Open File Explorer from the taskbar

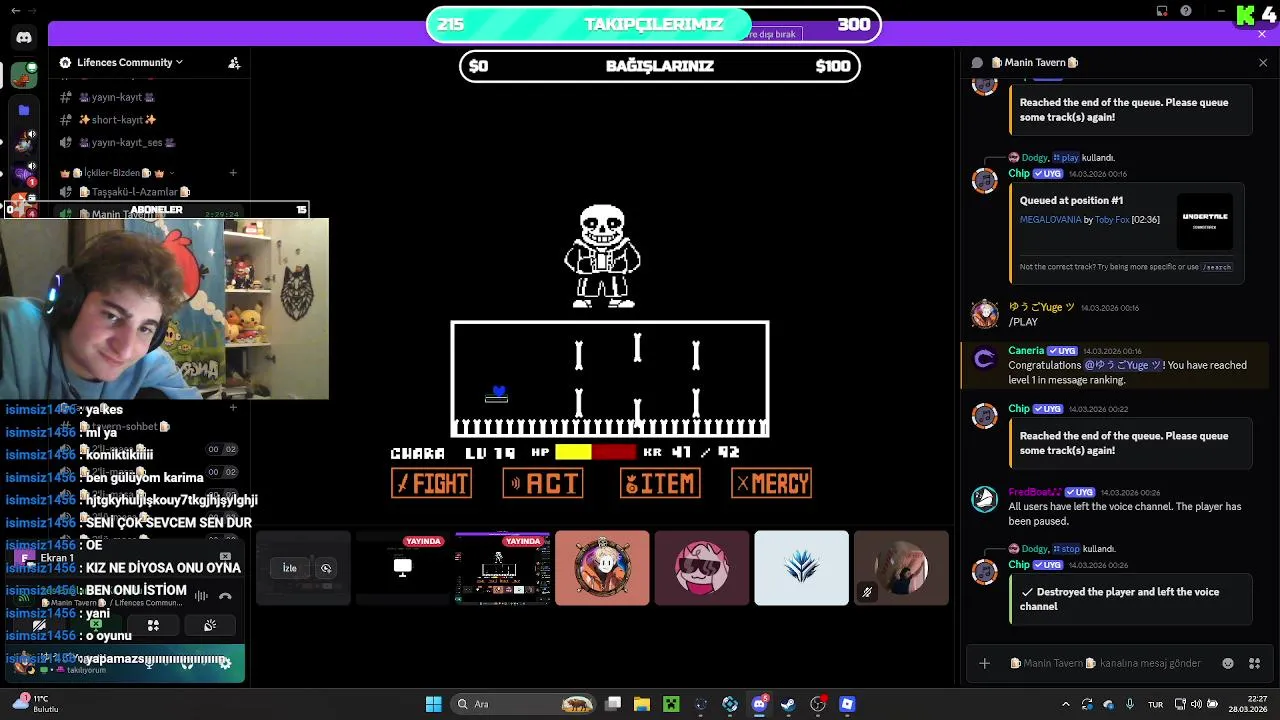click(642, 704)
